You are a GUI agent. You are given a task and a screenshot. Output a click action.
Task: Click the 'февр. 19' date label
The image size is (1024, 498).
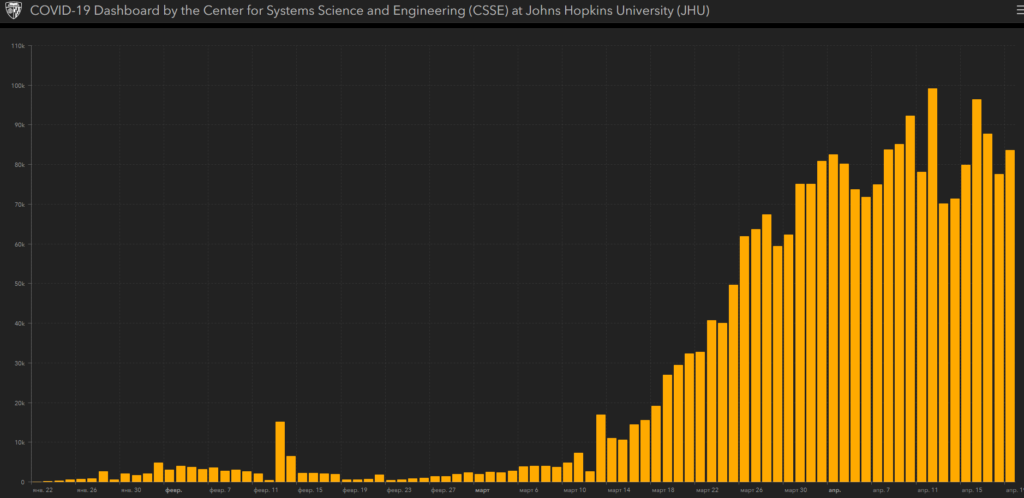[355, 490]
